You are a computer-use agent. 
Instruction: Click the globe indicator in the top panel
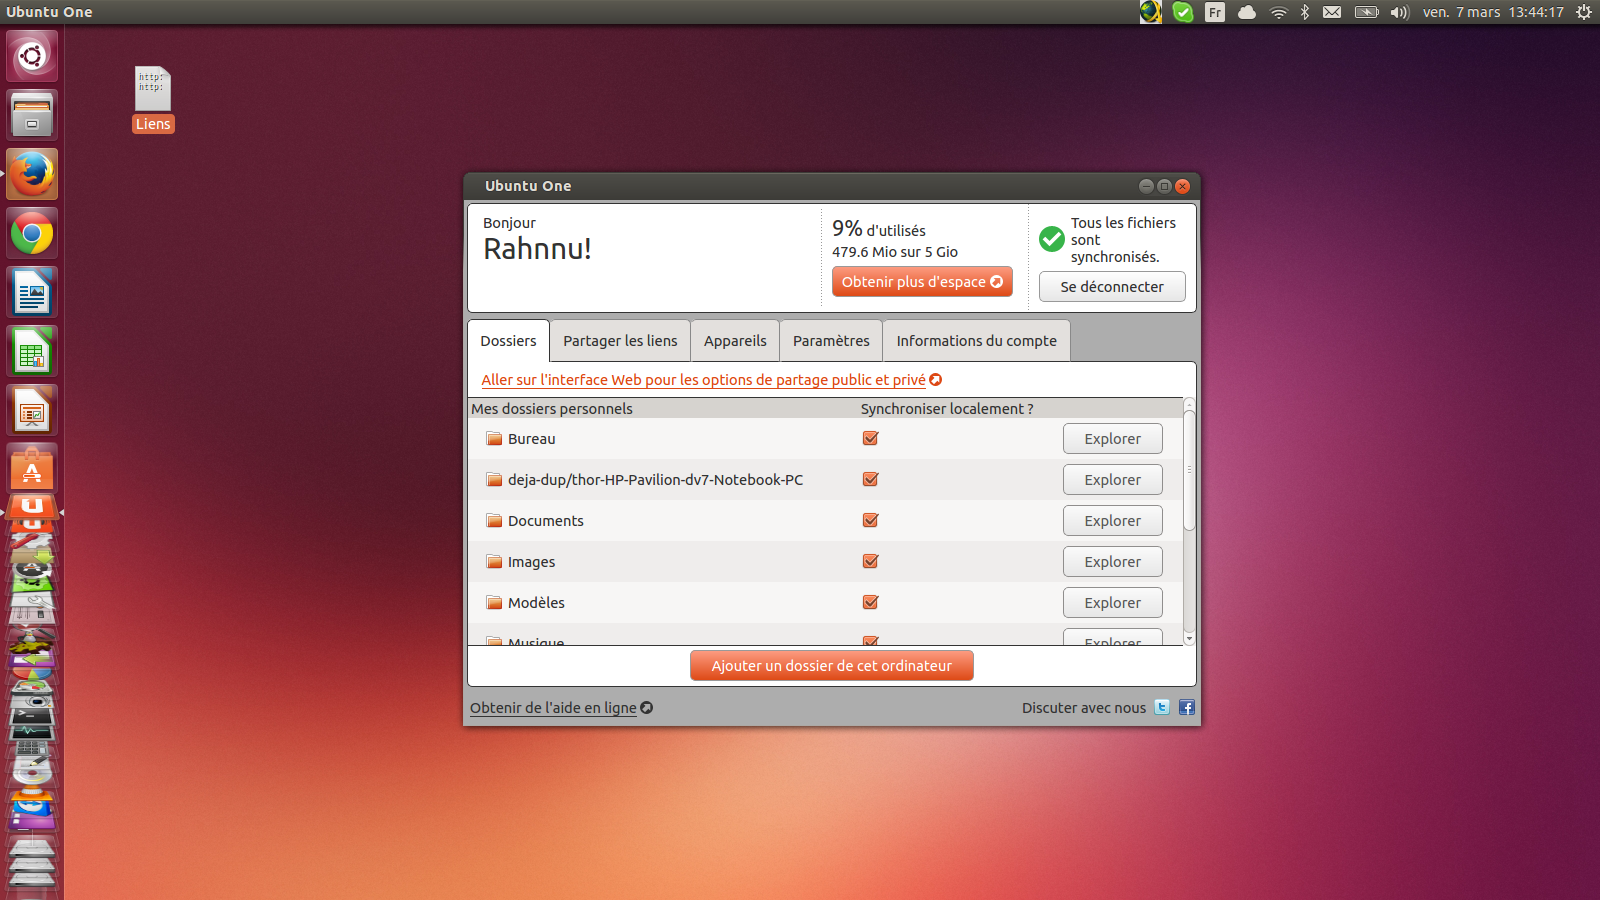click(x=1151, y=12)
